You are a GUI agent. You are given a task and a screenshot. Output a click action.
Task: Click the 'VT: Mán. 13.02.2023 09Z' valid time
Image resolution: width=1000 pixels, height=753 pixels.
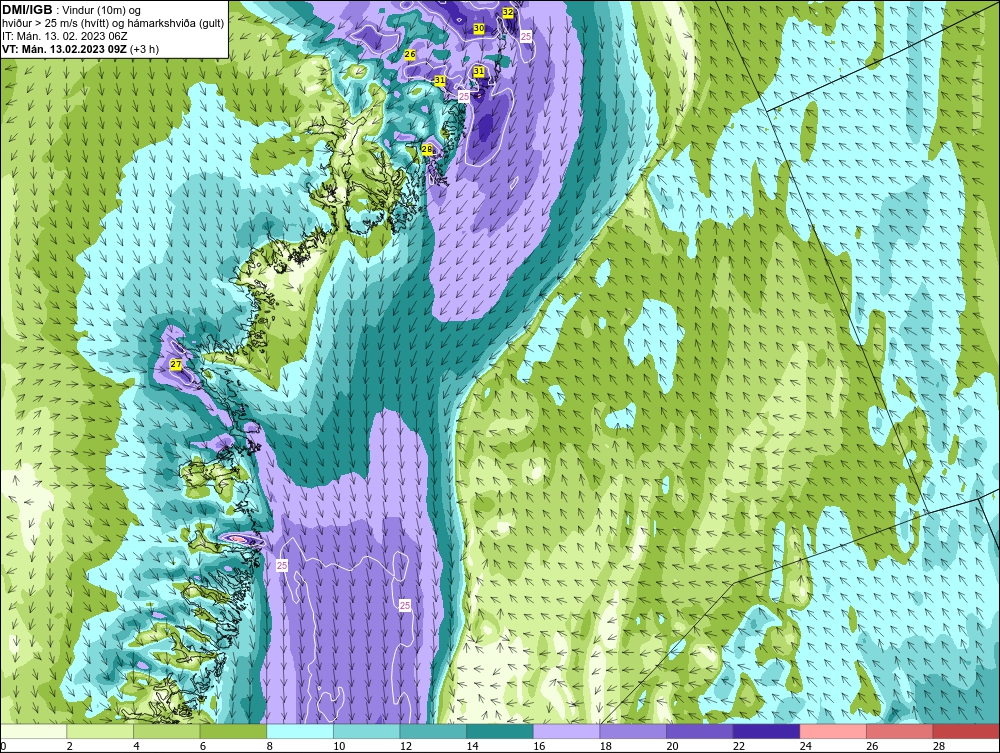pyautogui.click(x=64, y=49)
